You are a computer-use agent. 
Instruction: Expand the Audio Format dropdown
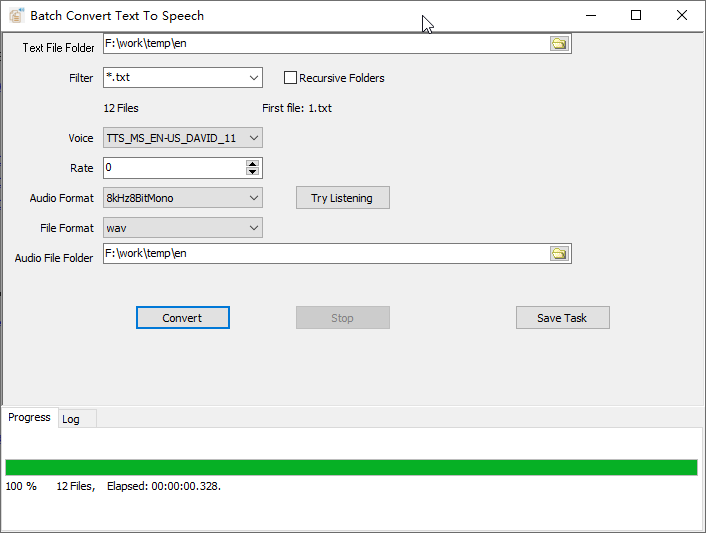point(253,198)
